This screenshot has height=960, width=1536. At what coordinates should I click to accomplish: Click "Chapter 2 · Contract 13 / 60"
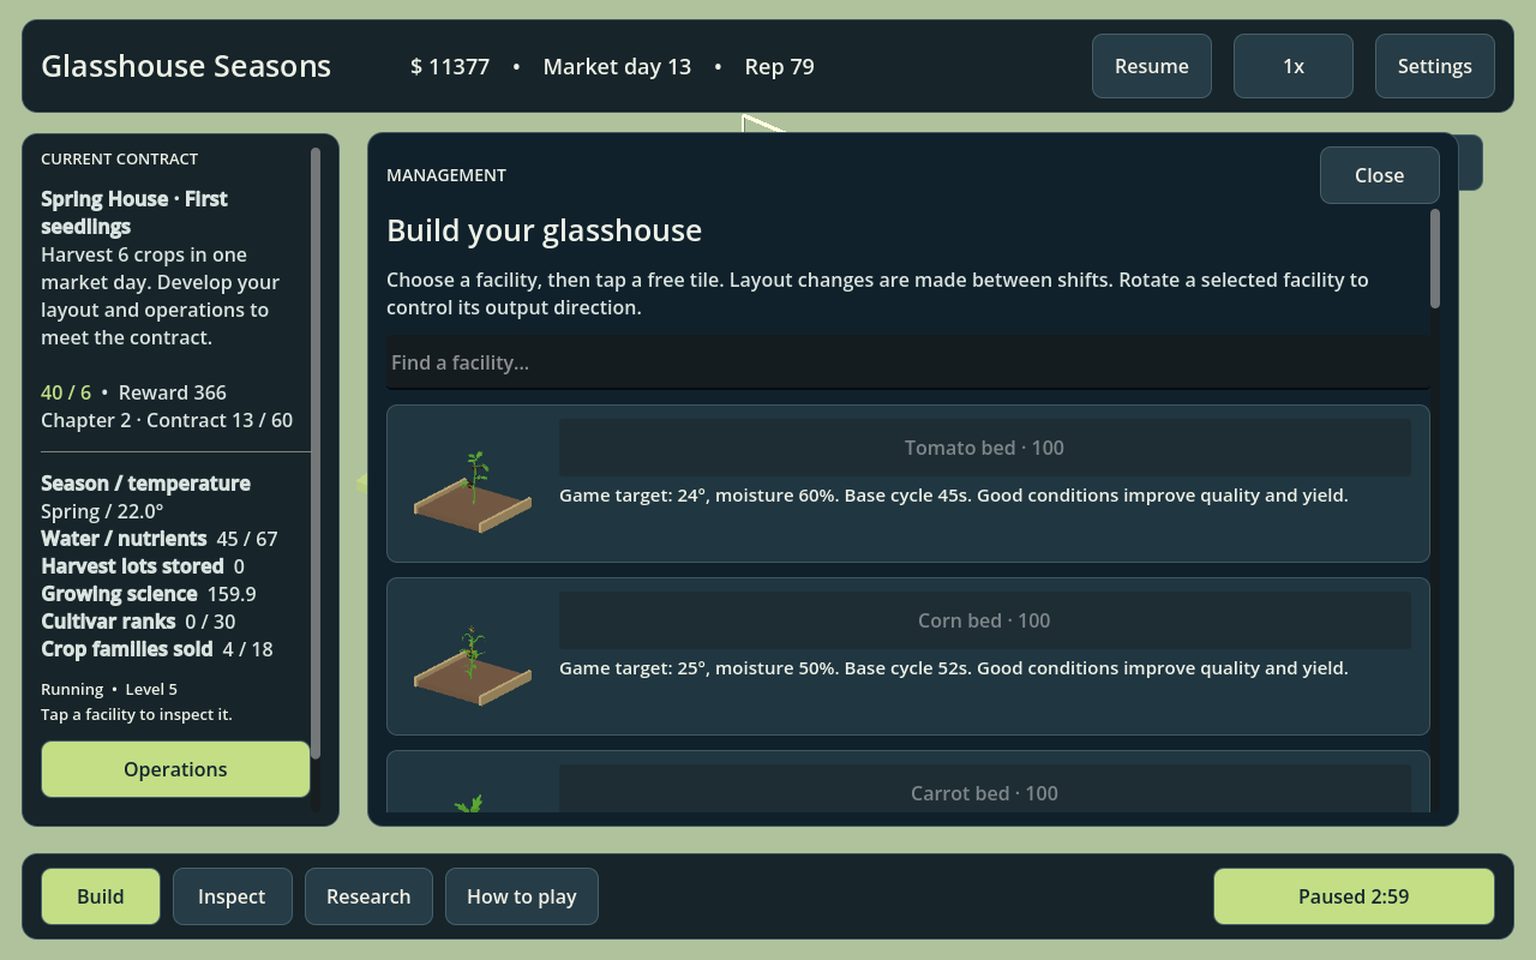(x=167, y=421)
